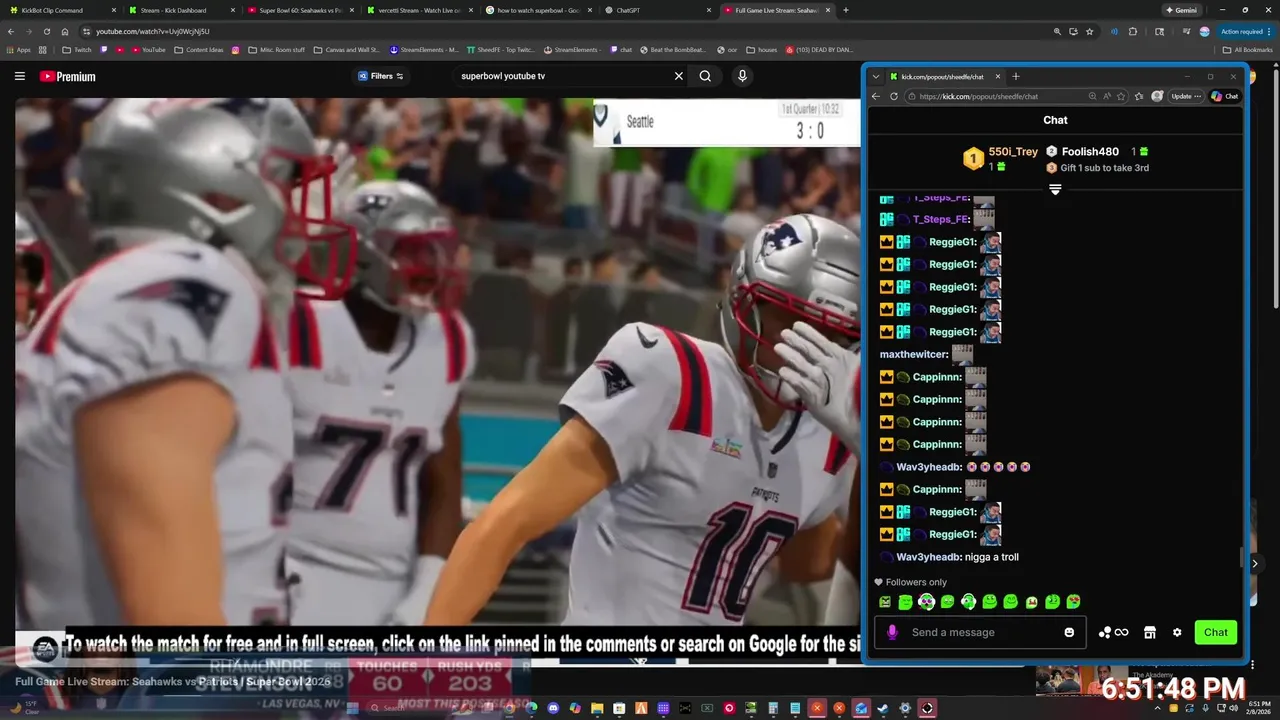
Task: Open the Canvas and Wall St... bookmark folder
Action: point(346,50)
